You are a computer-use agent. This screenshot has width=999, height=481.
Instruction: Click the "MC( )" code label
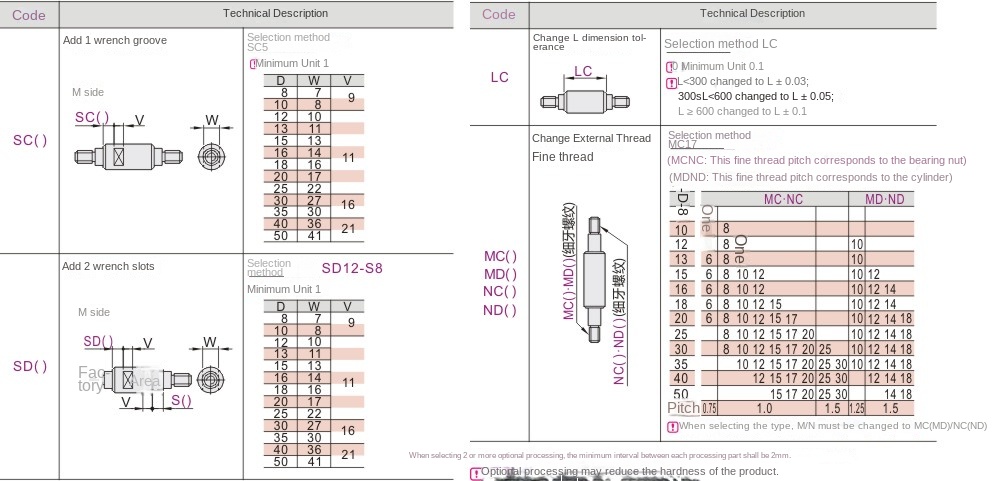click(x=501, y=256)
